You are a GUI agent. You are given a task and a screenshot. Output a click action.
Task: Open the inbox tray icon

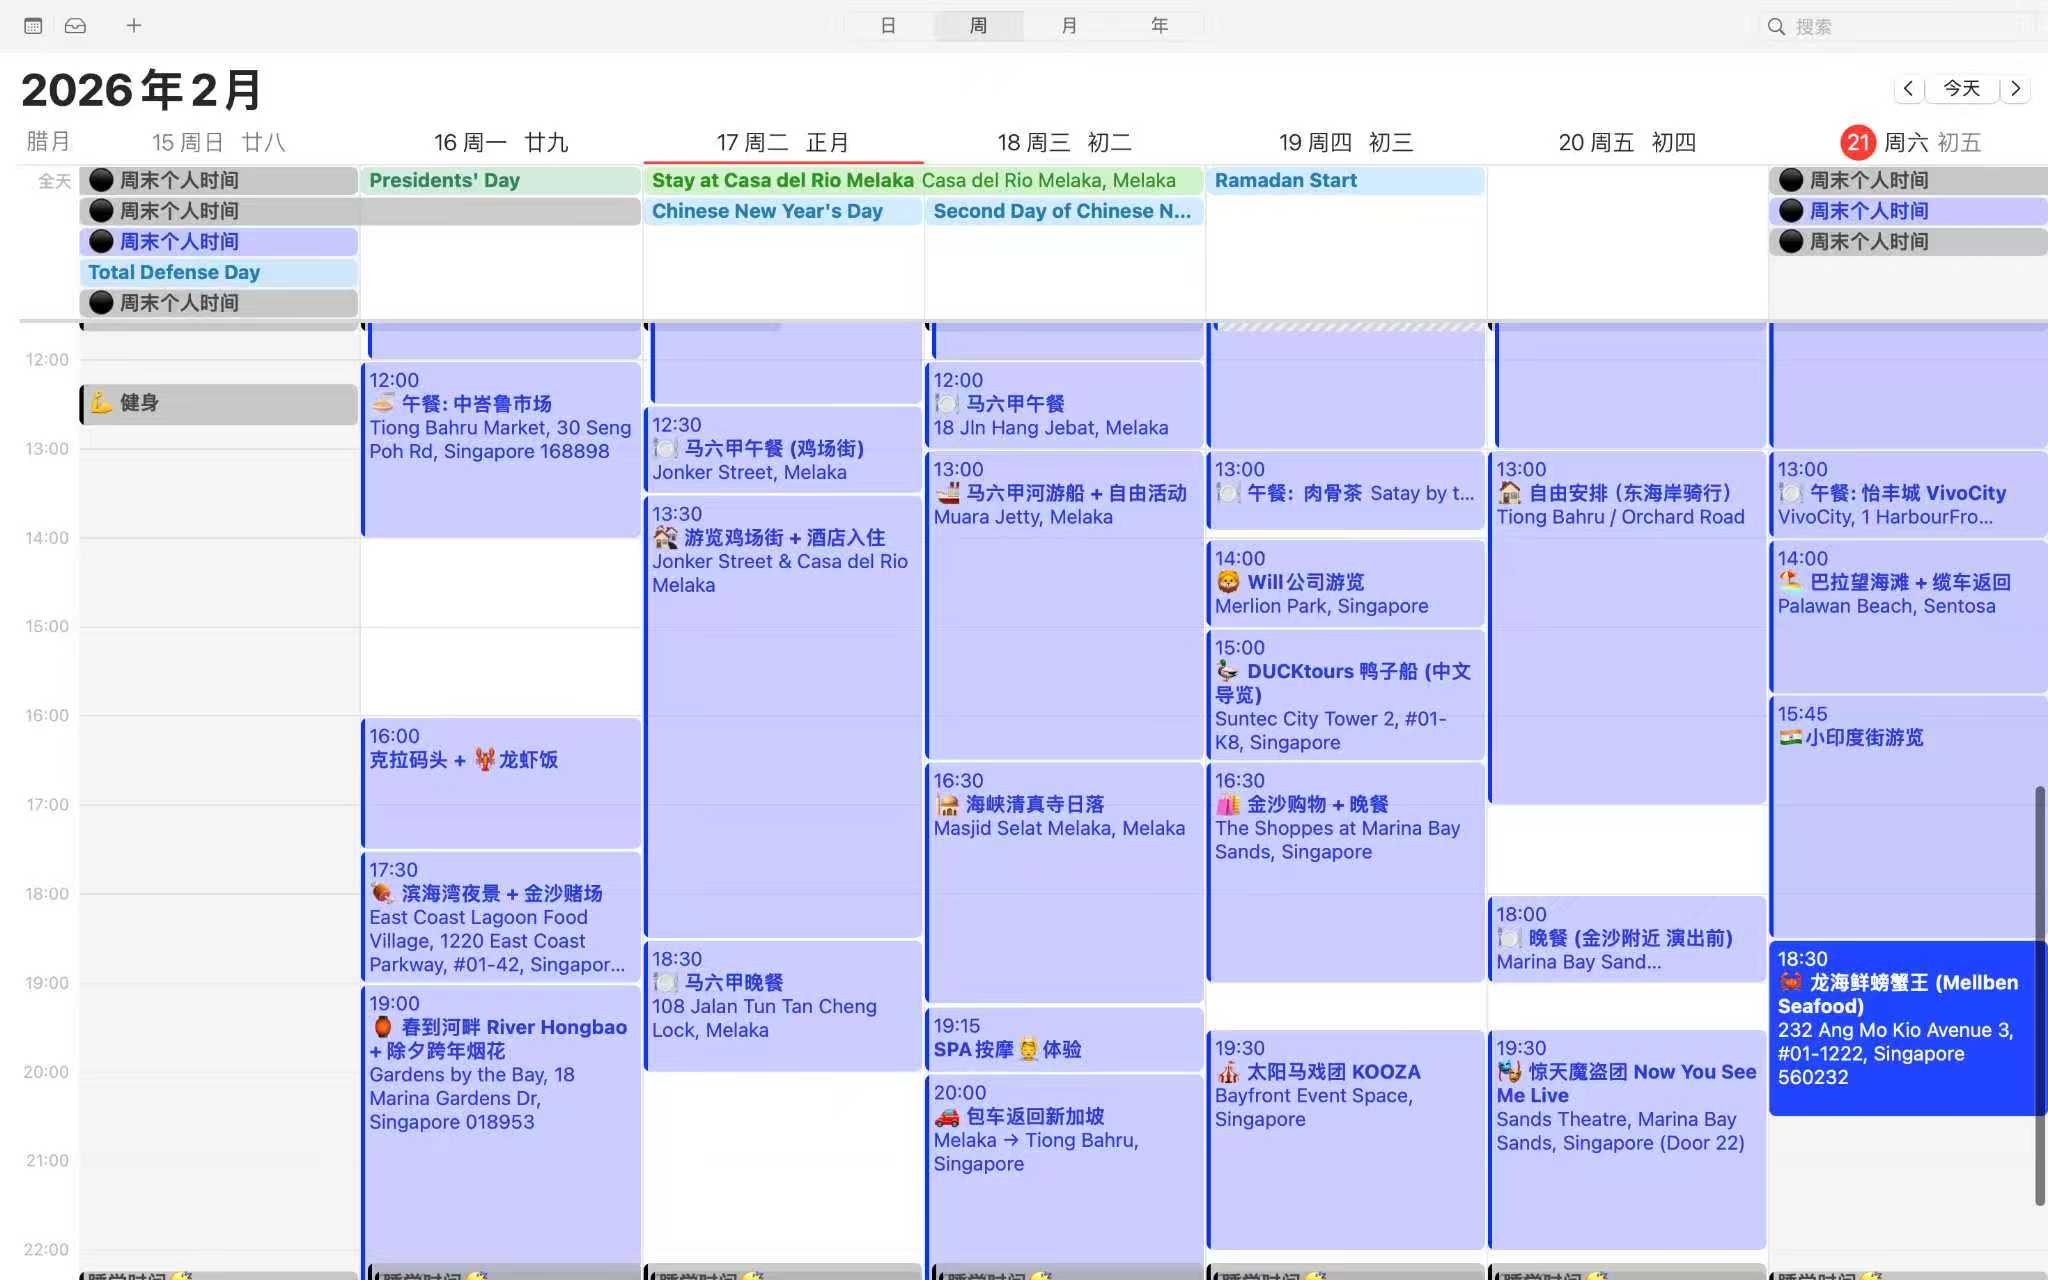pyautogui.click(x=75, y=26)
